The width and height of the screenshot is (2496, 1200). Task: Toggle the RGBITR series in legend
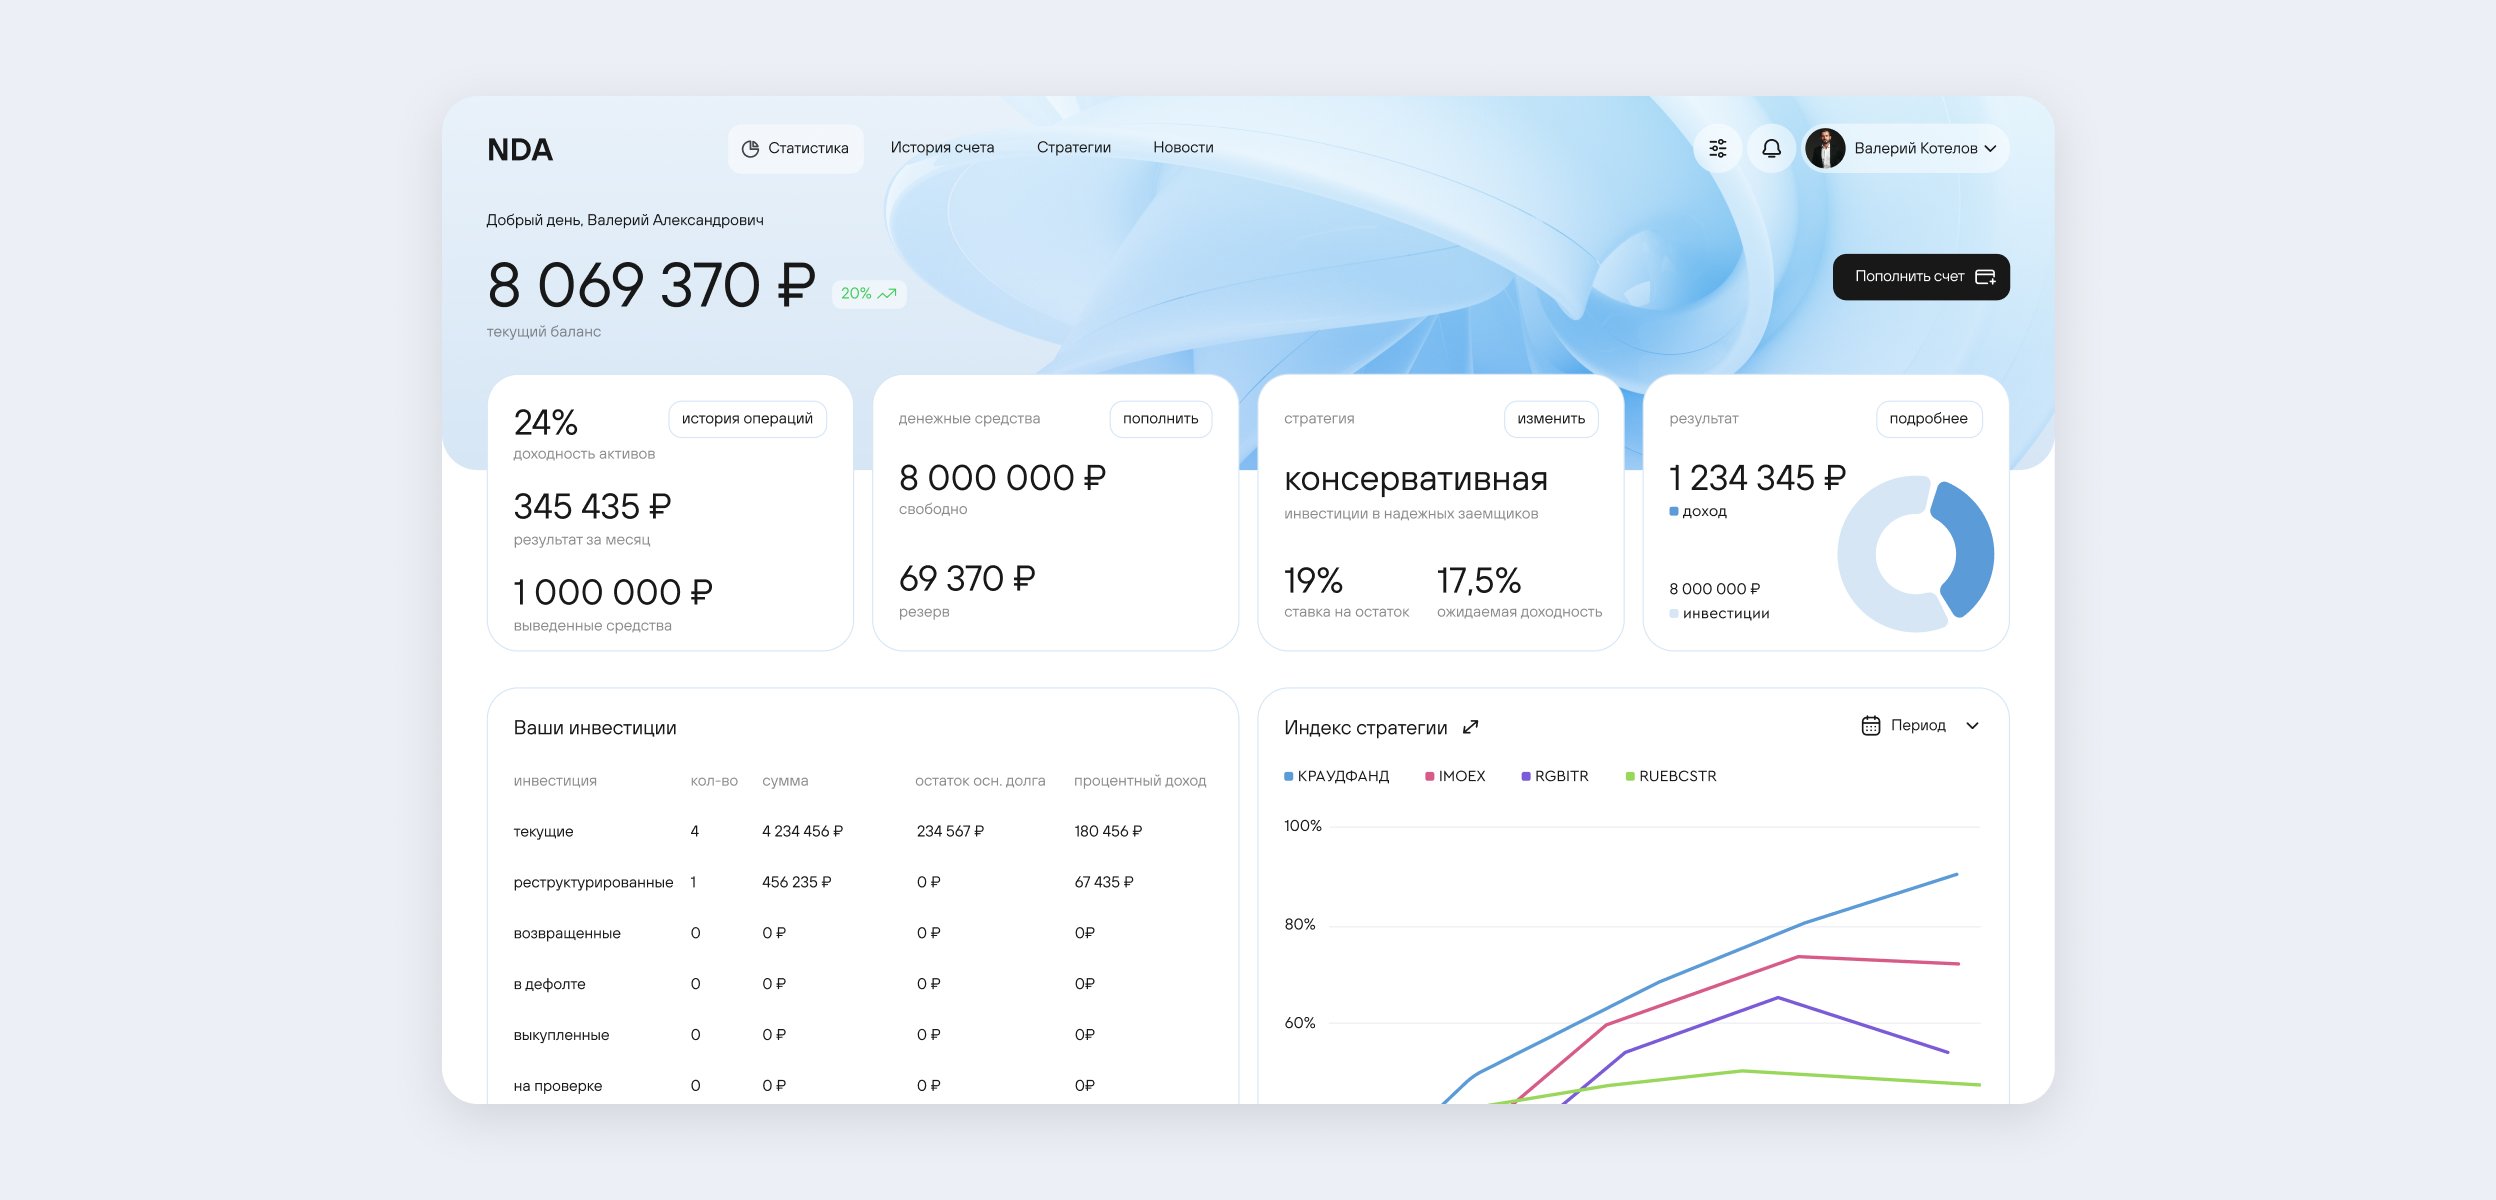(1555, 776)
